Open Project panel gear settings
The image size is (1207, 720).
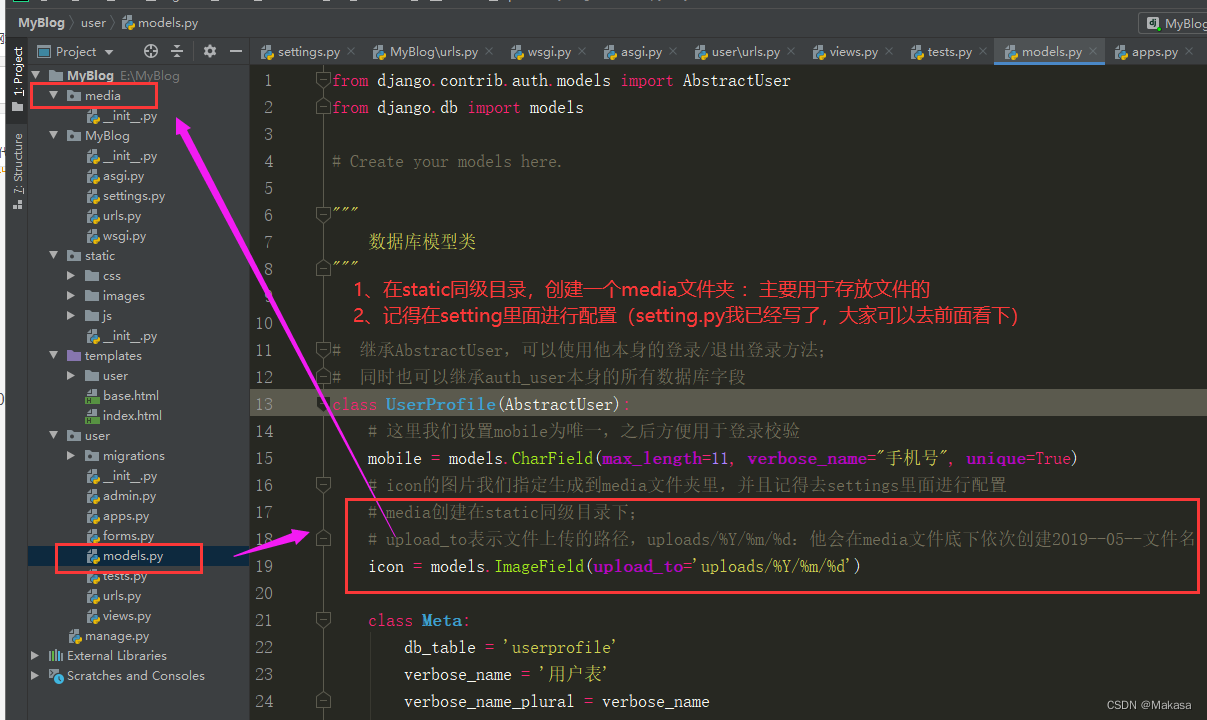pos(209,51)
